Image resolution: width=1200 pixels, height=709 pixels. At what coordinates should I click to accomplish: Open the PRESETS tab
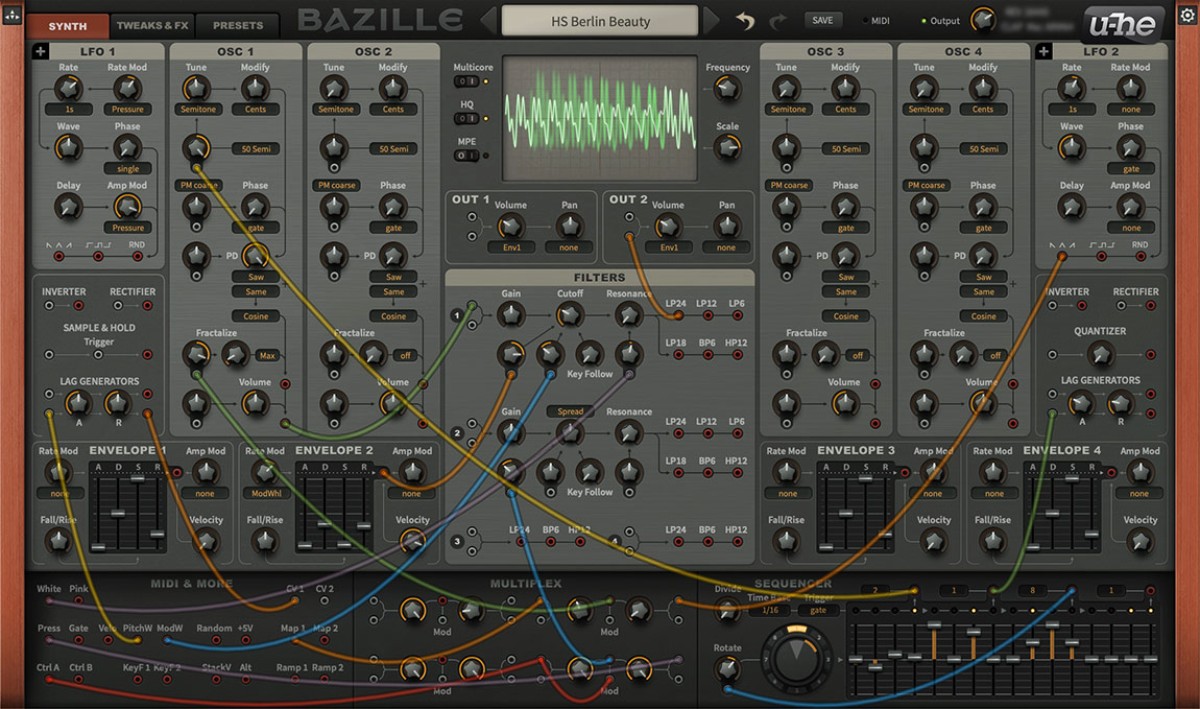pyautogui.click(x=237, y=25)
